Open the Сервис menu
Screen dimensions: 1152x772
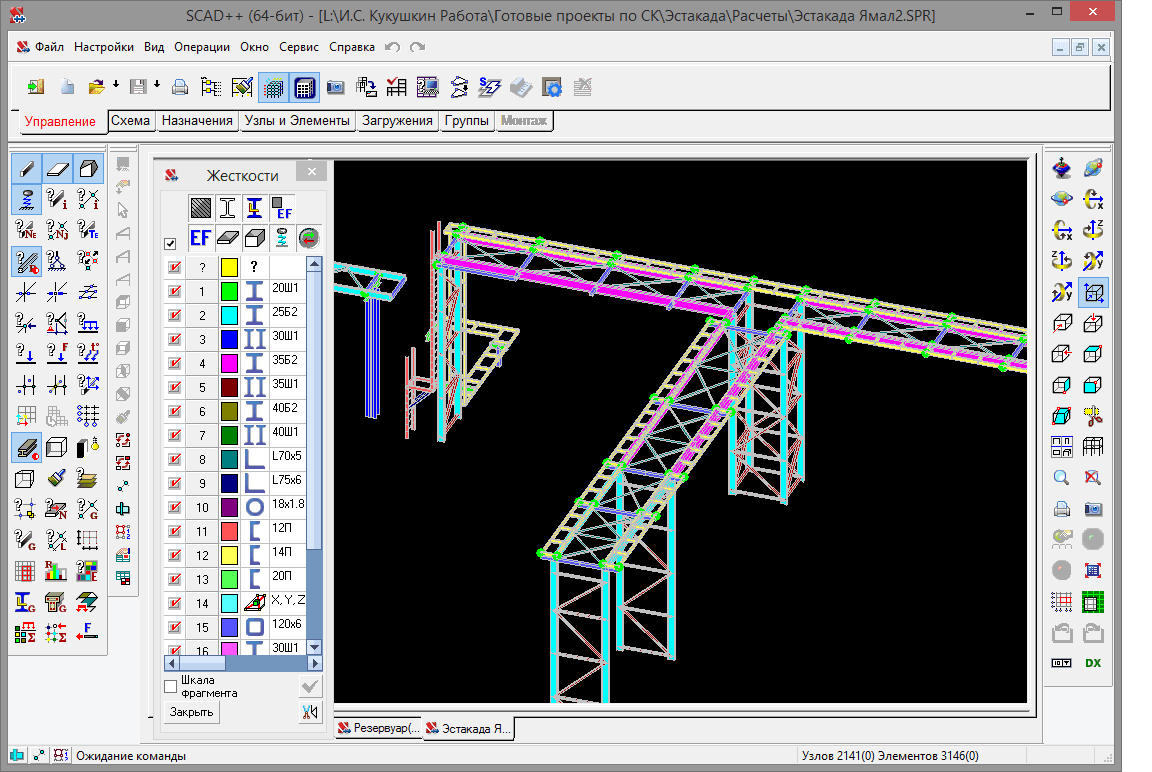299,47
